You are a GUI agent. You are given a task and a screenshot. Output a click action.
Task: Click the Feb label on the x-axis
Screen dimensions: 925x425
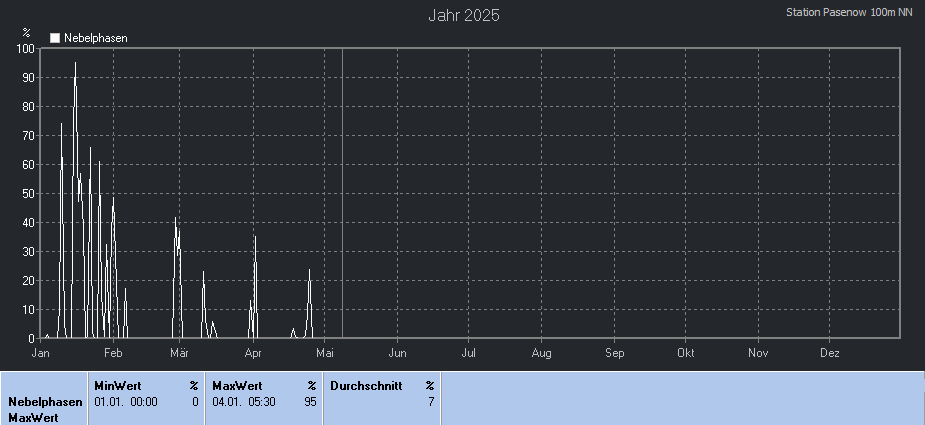(113, 354)
